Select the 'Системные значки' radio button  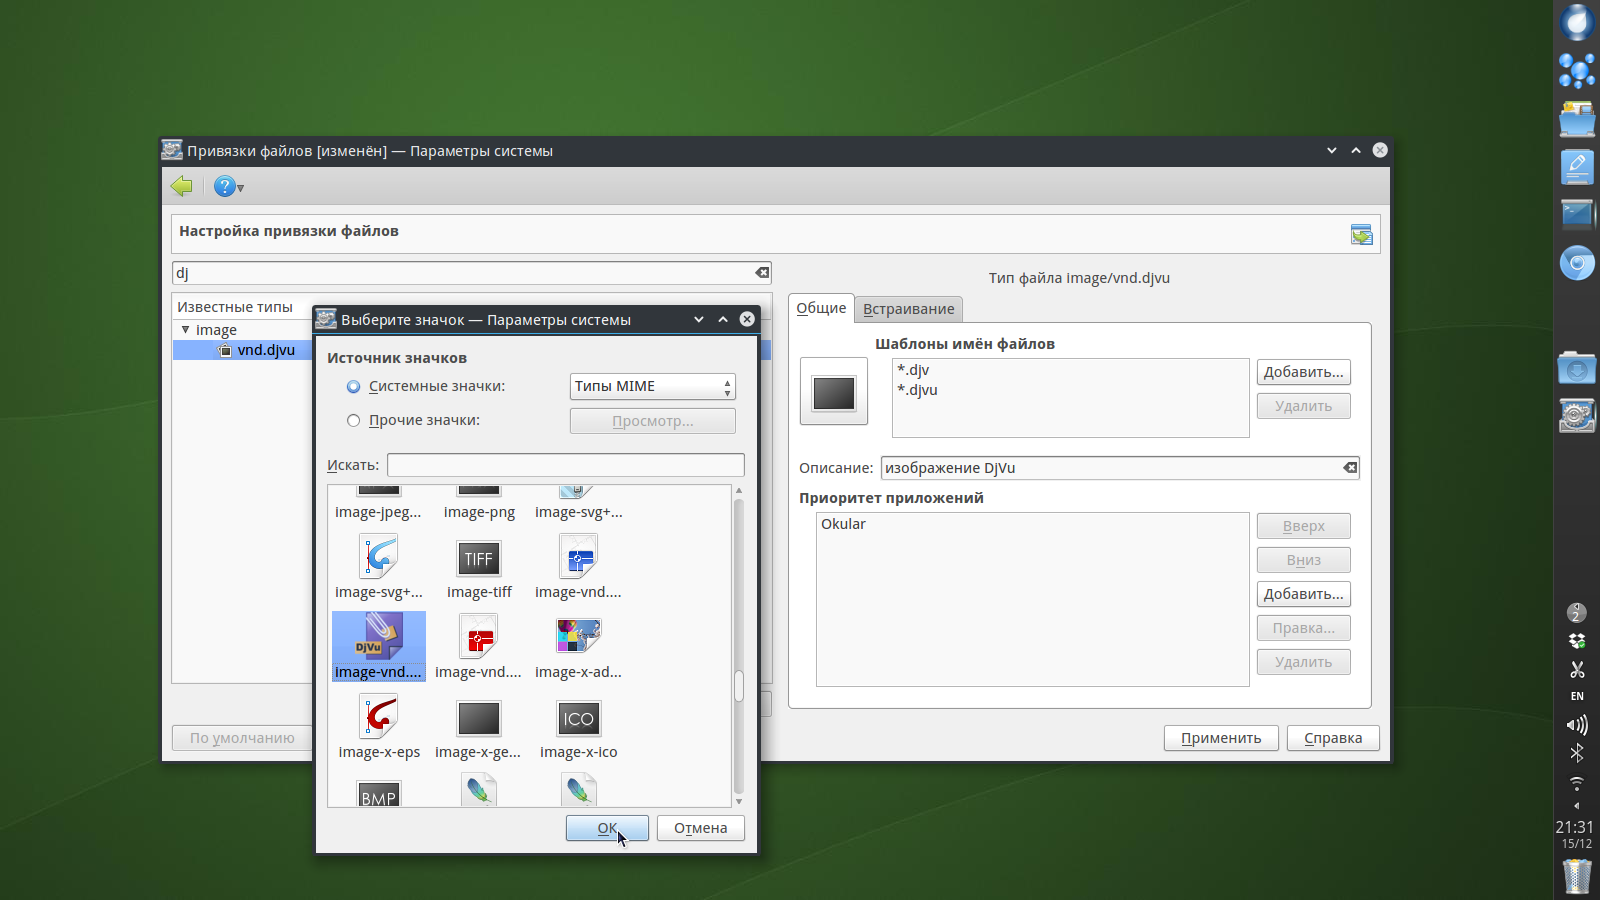point(354,387)
